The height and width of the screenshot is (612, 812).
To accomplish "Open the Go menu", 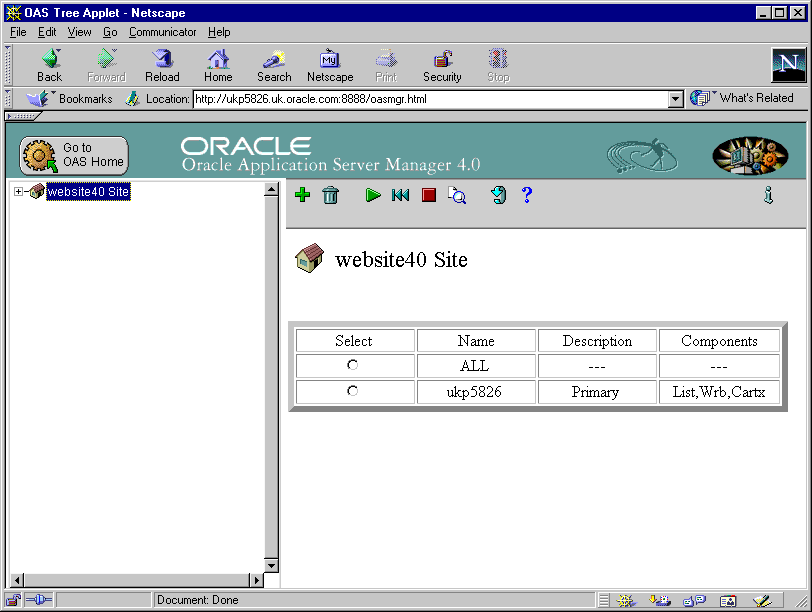I will tap(110, 32).
